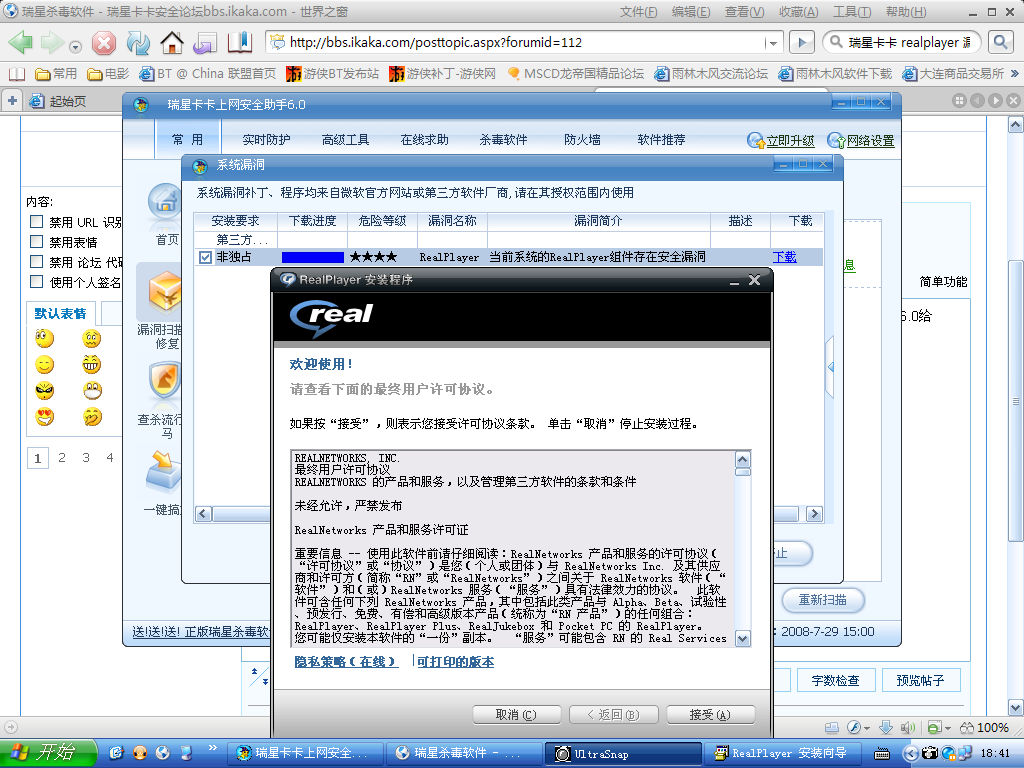Expand system tray hidden icons arrow

click(x=910, y=754)
